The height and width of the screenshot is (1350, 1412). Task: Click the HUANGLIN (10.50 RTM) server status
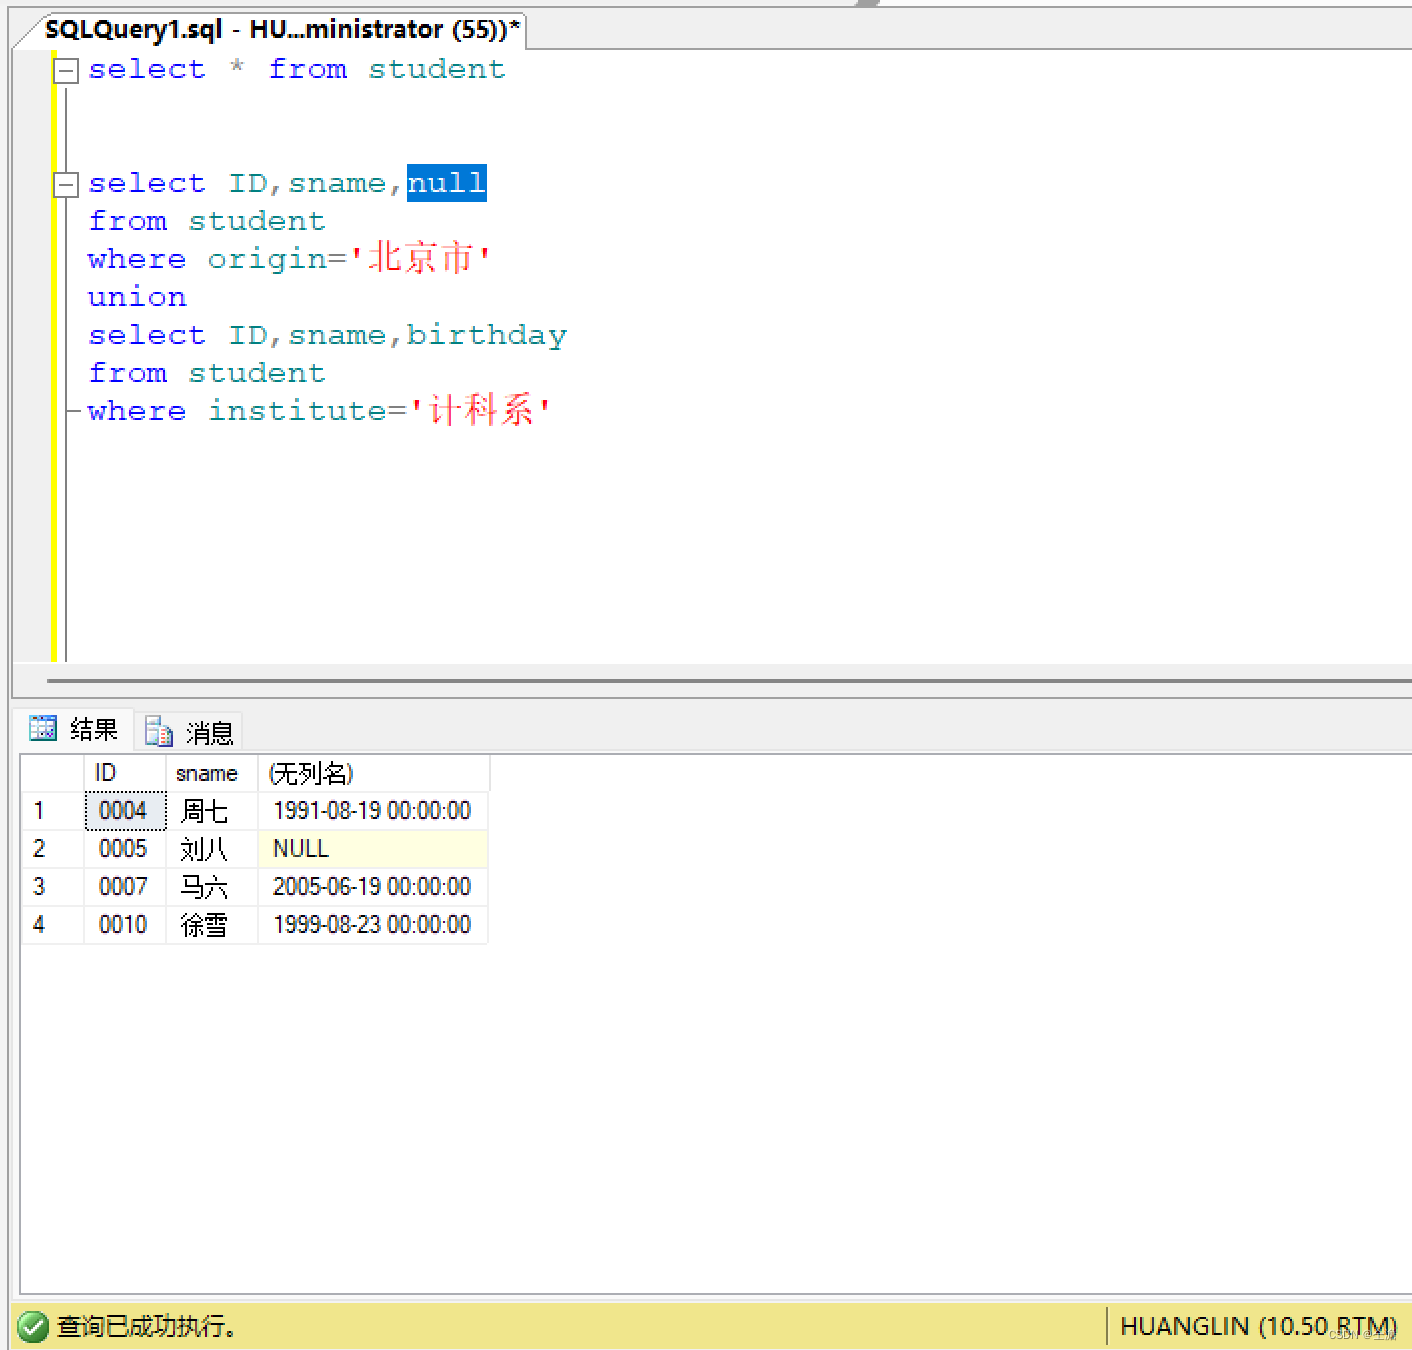(1258, 1327)
